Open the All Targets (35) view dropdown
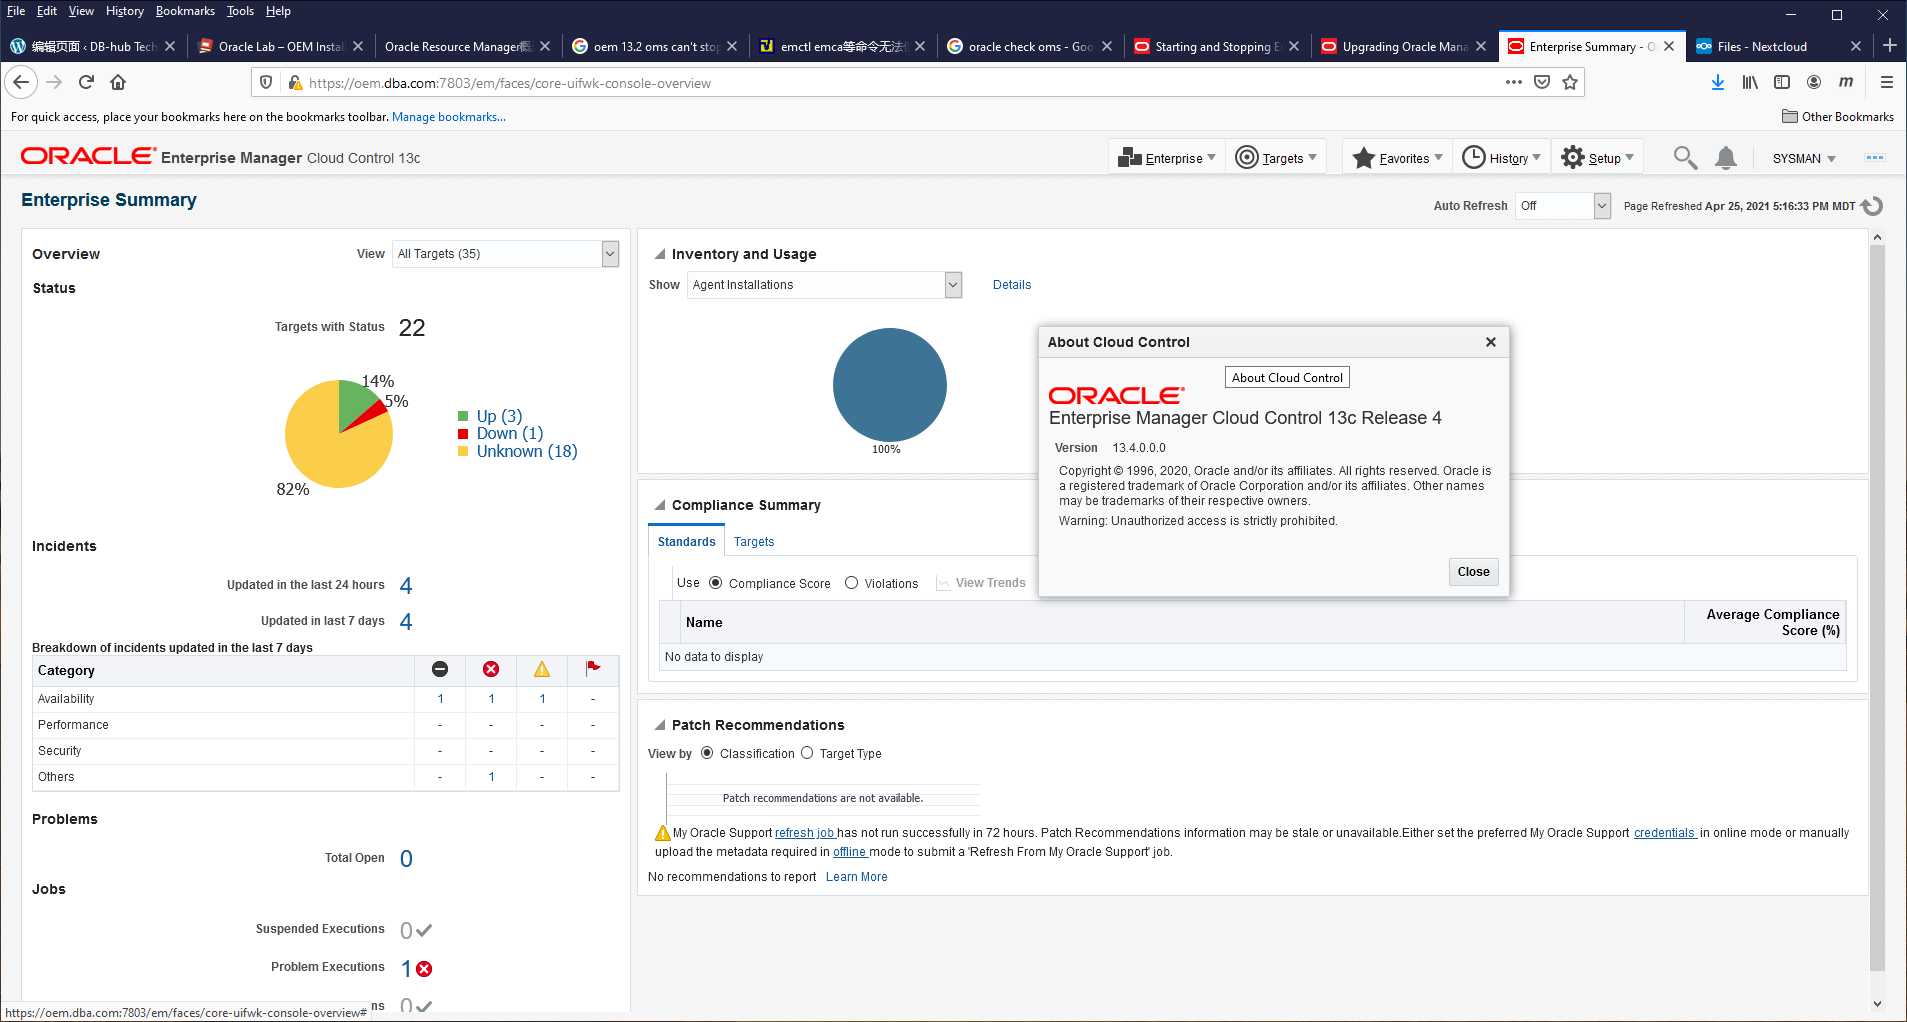The width and height of the screenshot is (1907, 1022). tap(506, 254)
